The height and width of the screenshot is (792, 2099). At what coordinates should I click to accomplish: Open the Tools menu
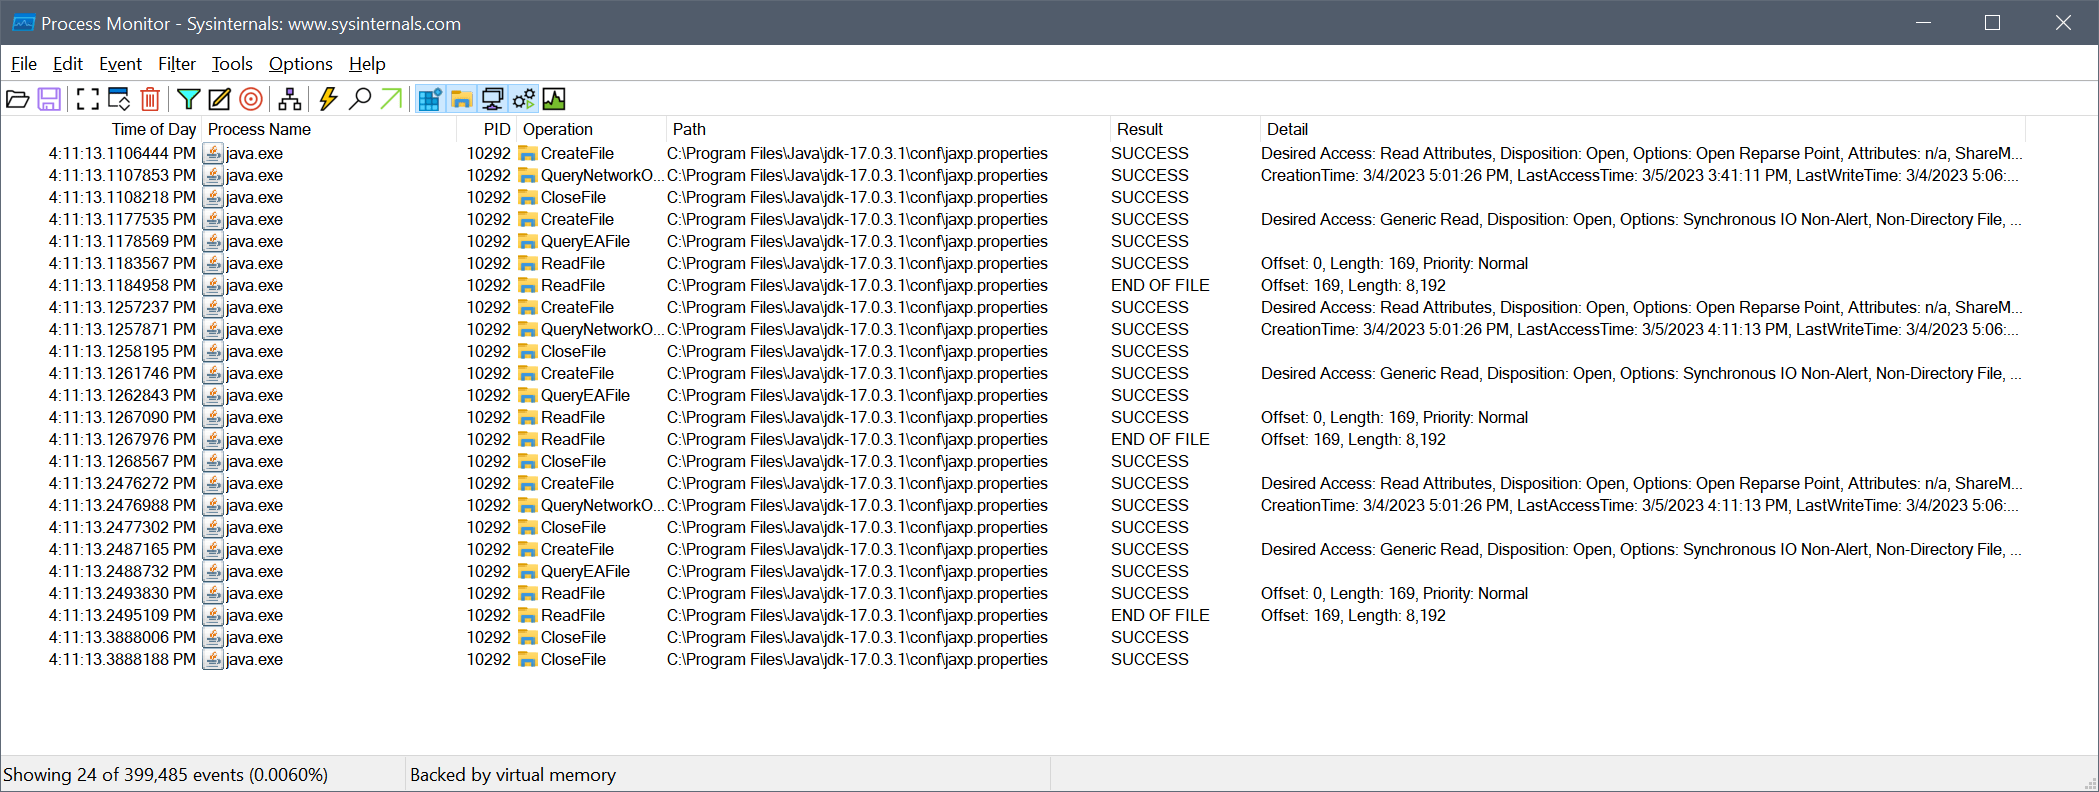tap(232, 64)
